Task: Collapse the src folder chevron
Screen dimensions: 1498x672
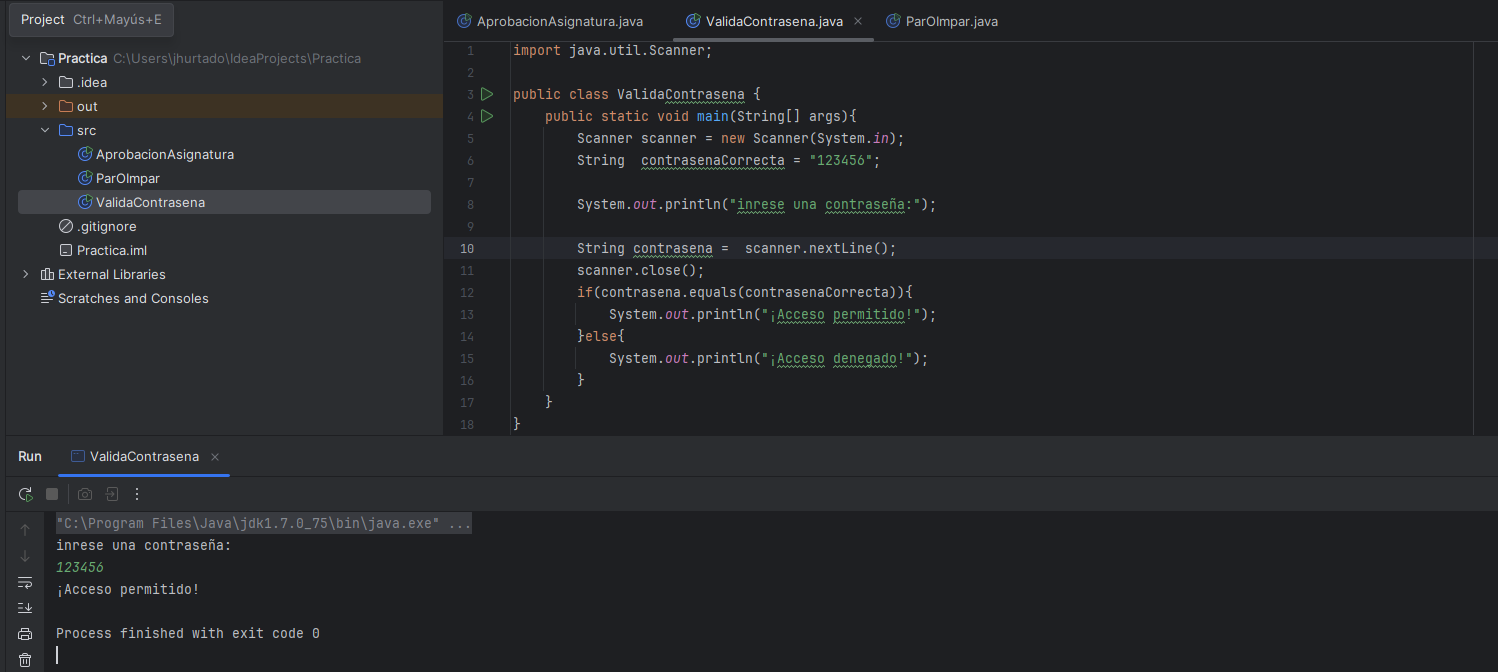Action: 45,130
